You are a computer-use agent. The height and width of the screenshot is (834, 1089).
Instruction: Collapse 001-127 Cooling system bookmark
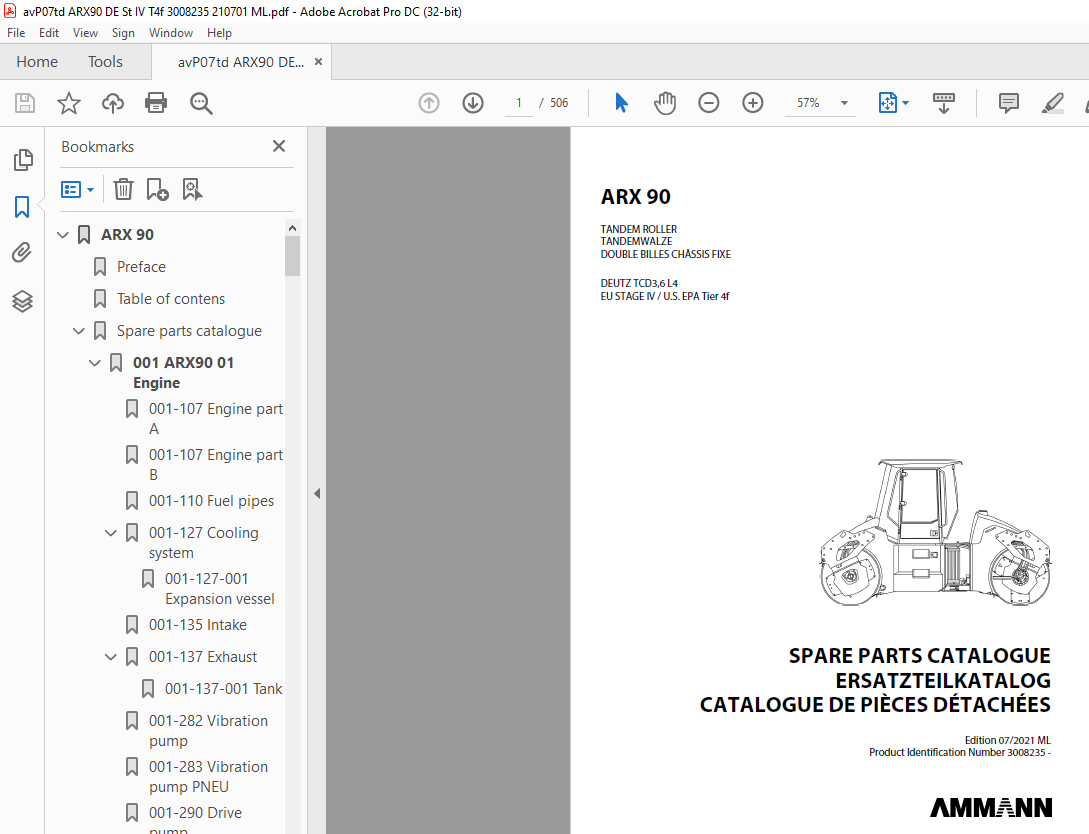tap(111, 533)
